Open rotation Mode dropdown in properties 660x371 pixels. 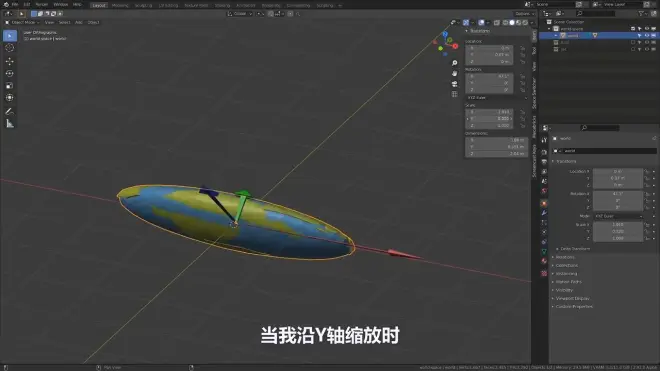click(618, 216)
